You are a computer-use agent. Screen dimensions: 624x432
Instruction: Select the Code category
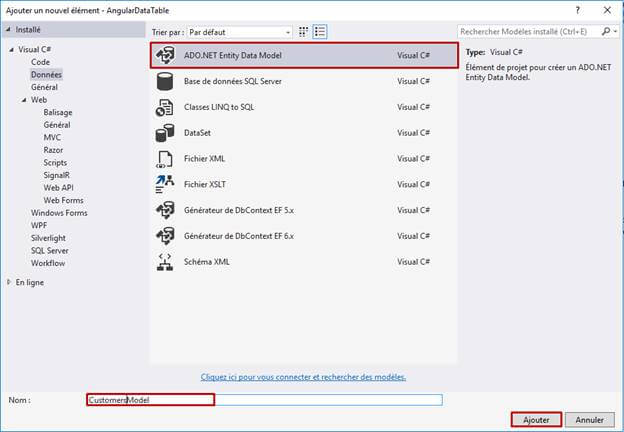coord(40,62)
